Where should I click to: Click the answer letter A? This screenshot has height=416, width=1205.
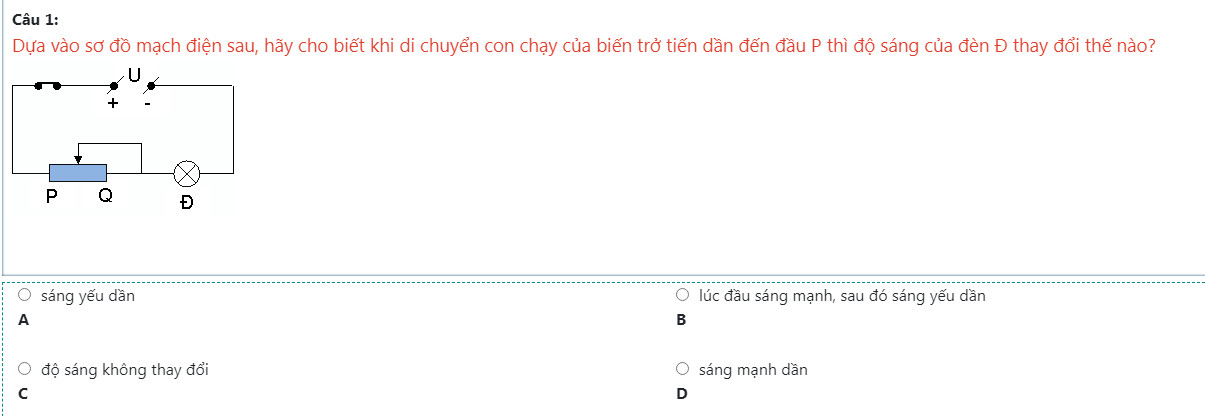coord(24,320)
